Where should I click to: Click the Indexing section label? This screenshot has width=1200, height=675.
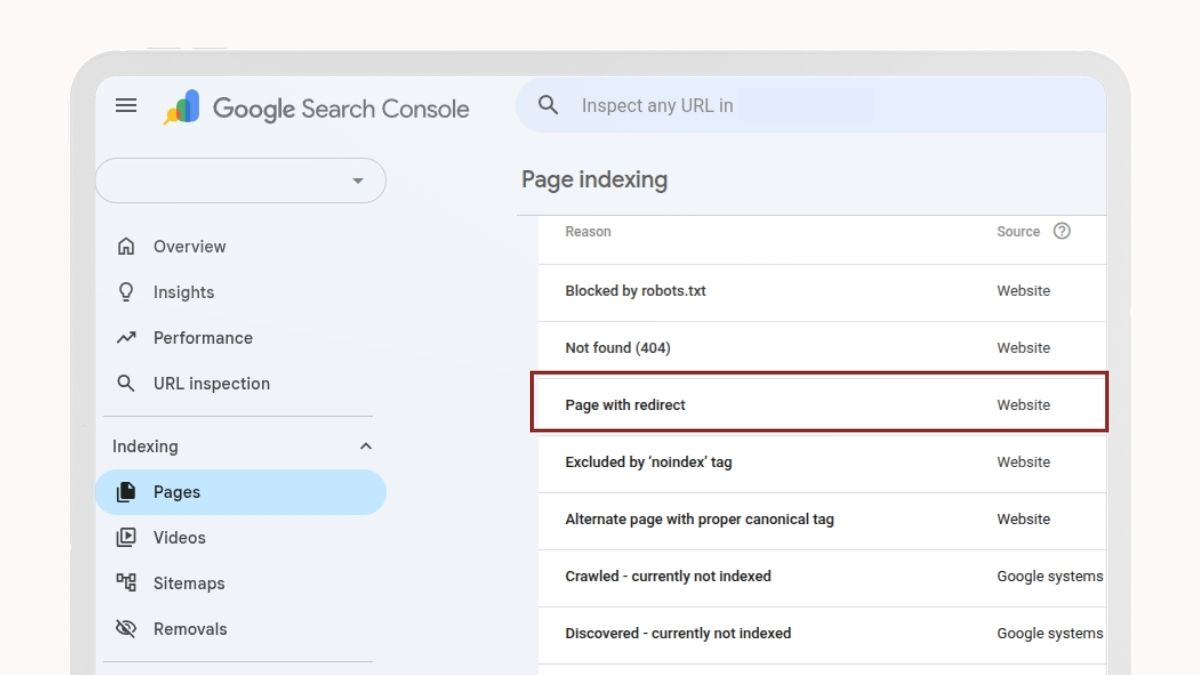145,446
